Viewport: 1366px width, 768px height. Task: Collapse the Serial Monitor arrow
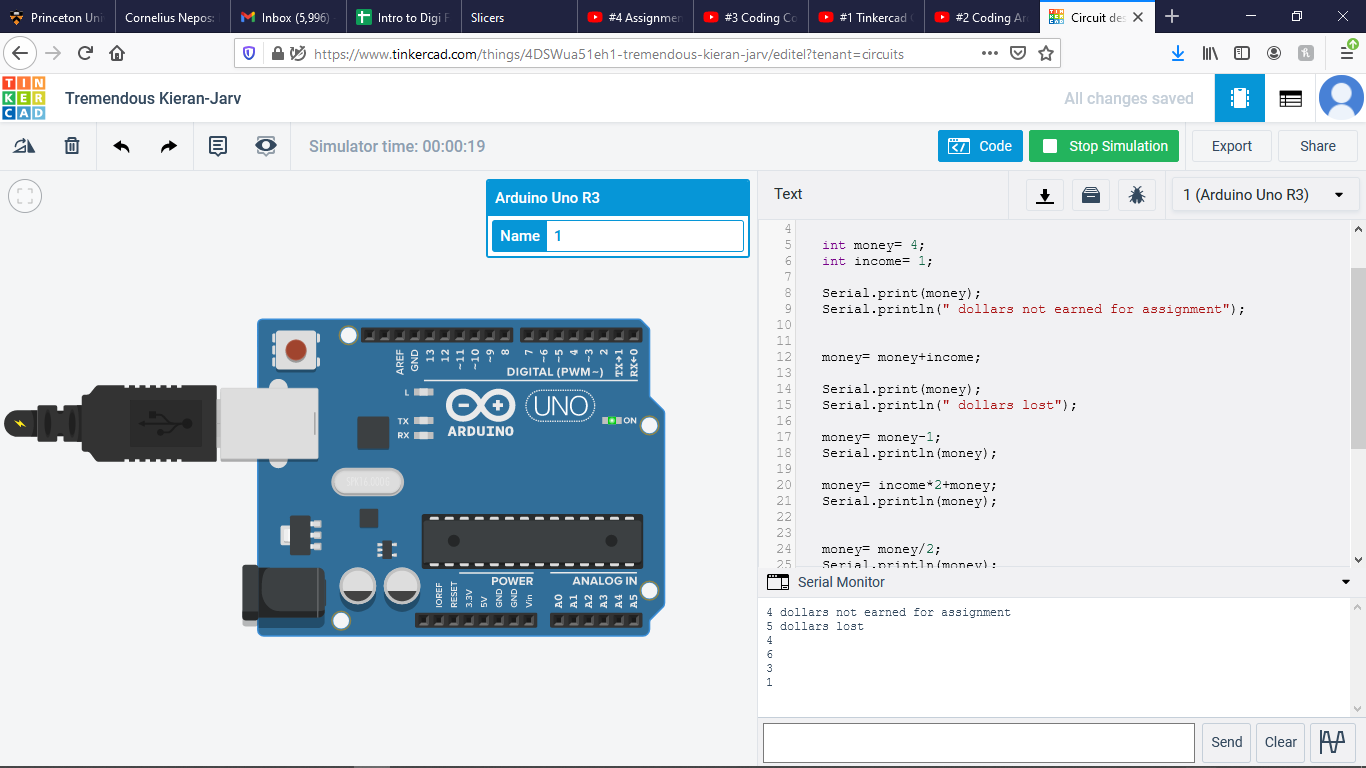pyautogui.click(x=1346, y=582)
